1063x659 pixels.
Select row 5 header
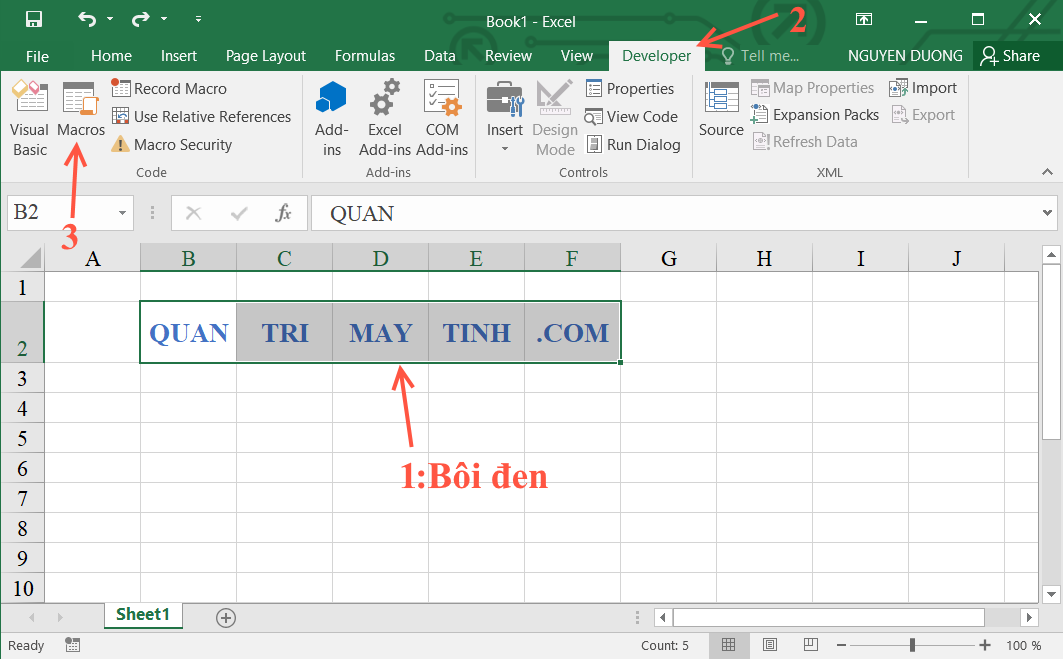pyautogui.click(x=22, y=438)
